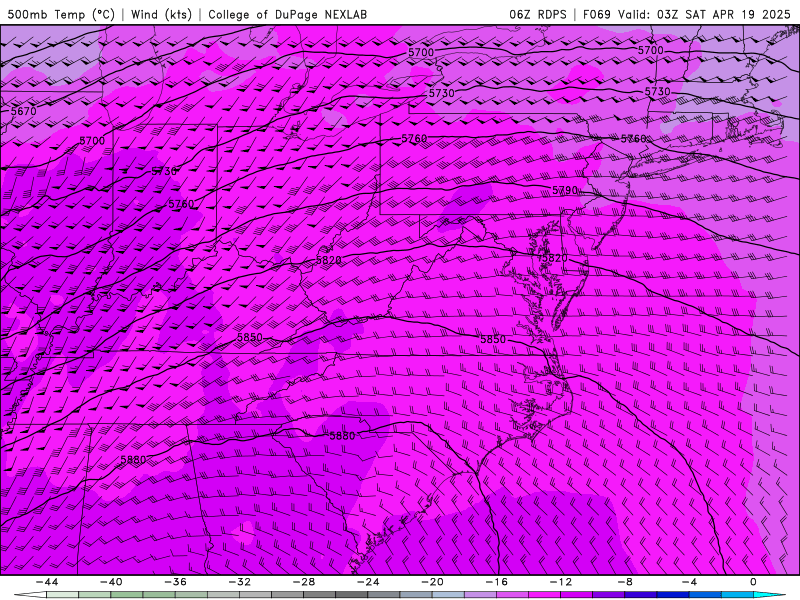This screenshot has height=600, width=800.
Task: Click the -40 colorbar scale label
Action: [111, 582]
